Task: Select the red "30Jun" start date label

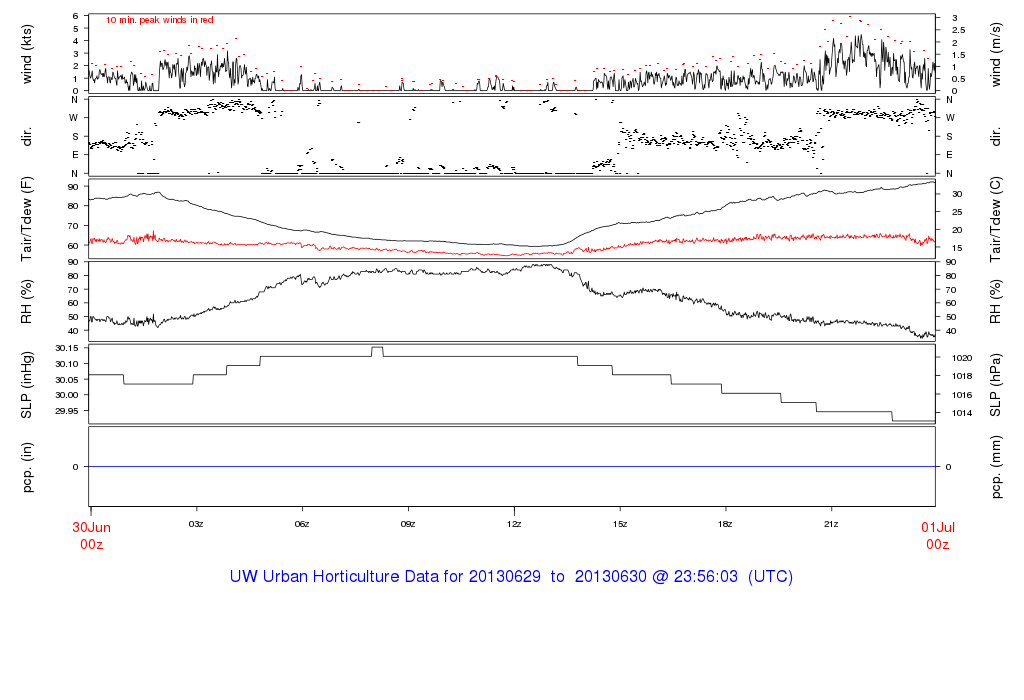Action: 91,527
